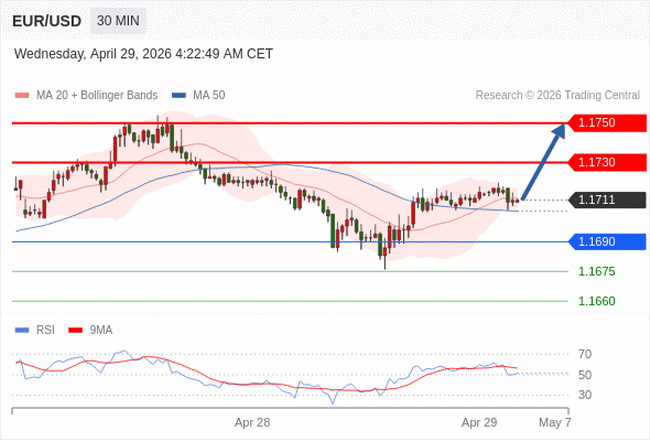Click the date and time text line
The width and height of the screenshot is (650, 441).
(143, 54)
